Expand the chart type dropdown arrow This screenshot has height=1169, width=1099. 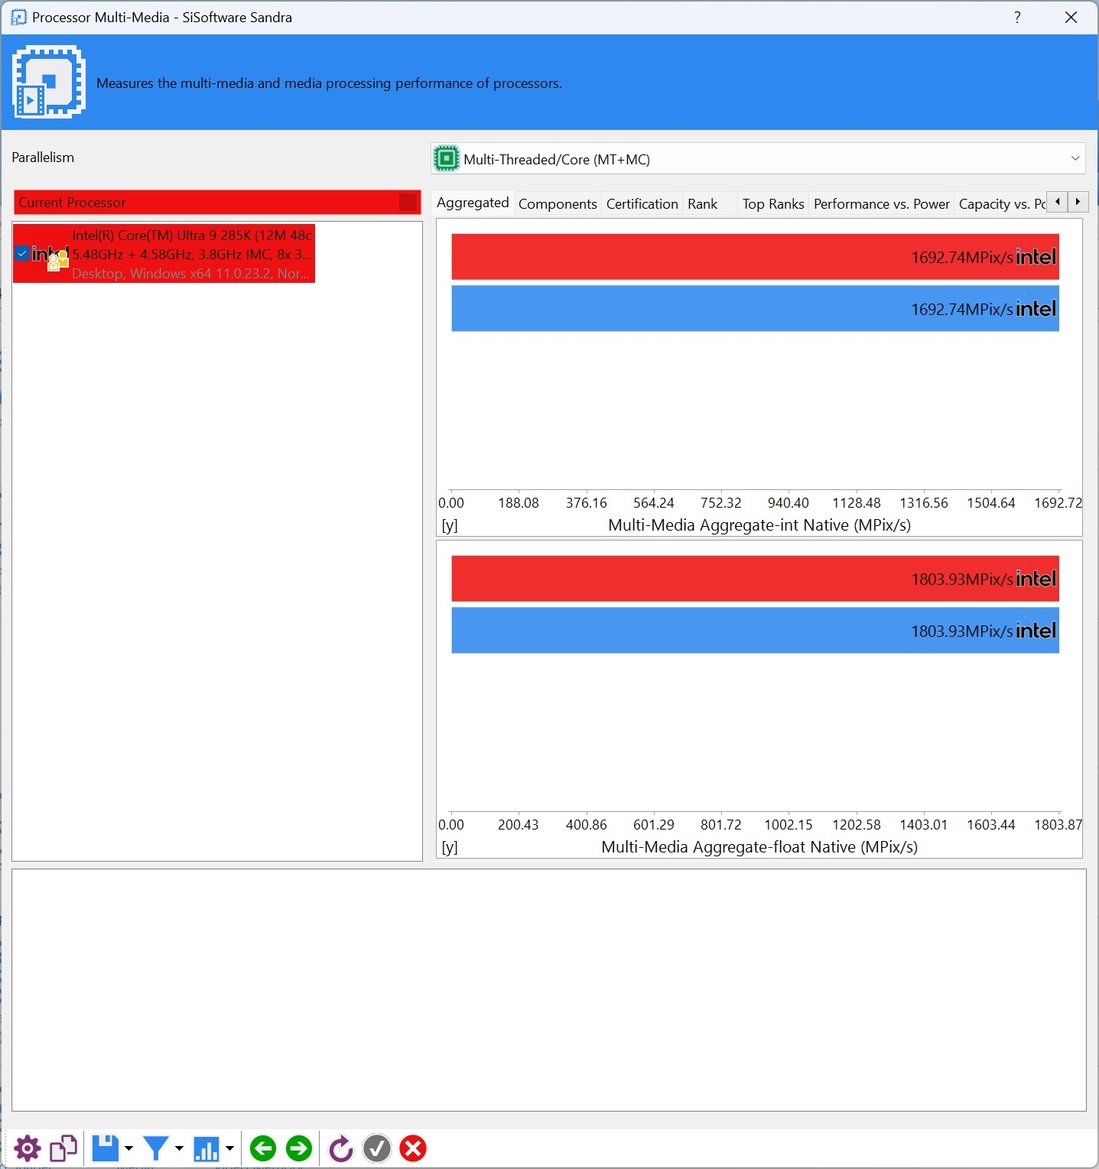[x=230, y=1148]
